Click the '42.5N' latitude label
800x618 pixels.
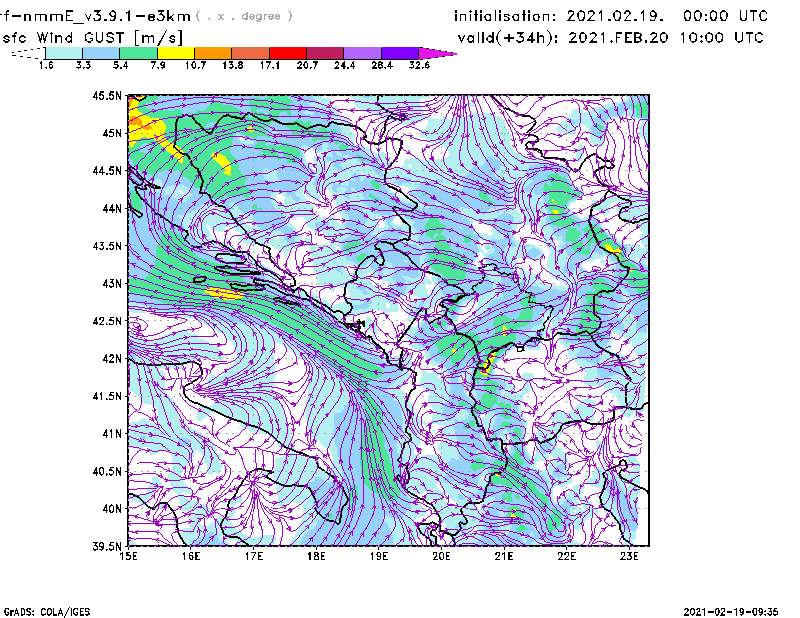pyautogui.click(x=107, y=321)
